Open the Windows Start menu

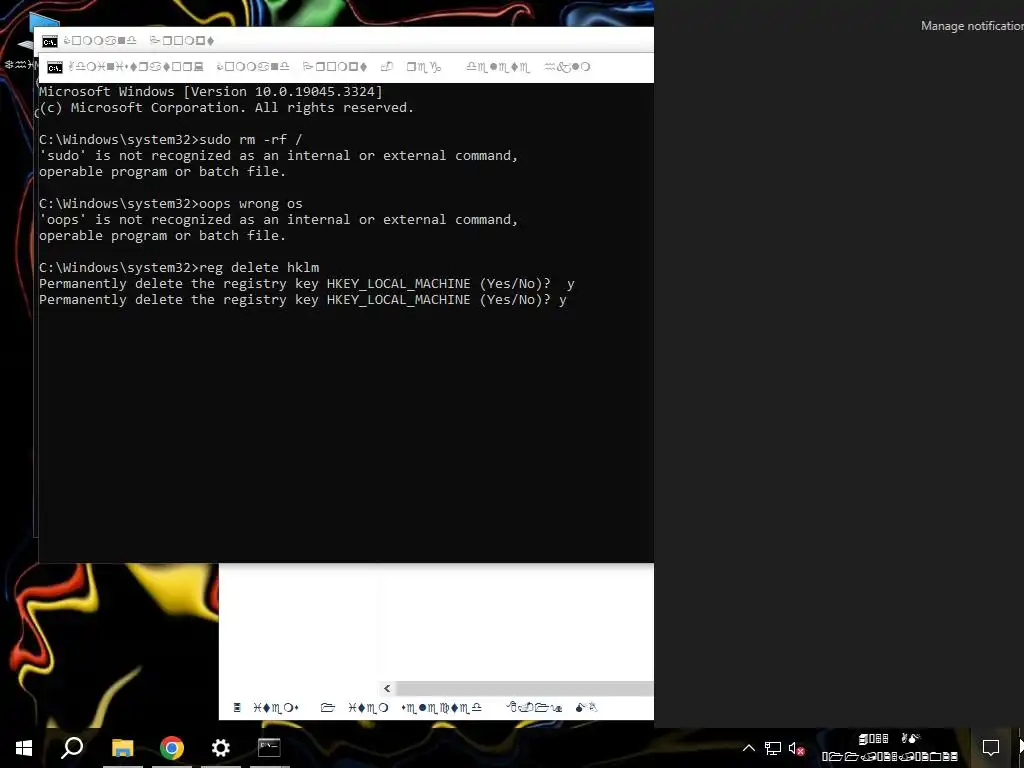(x=24, y=748)
